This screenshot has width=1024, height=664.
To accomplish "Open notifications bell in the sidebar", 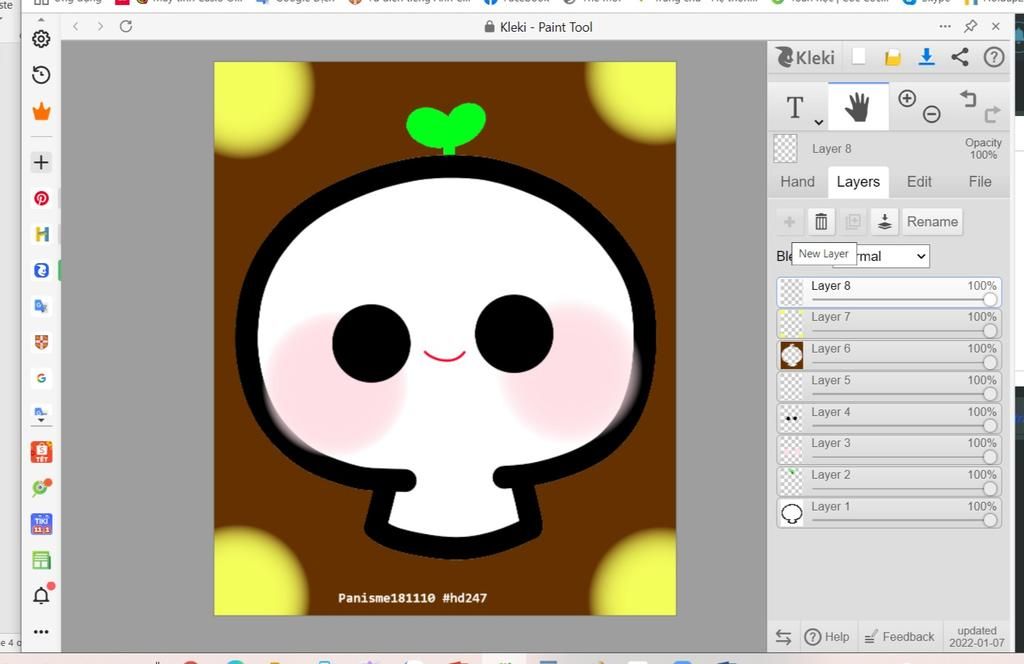I will tap(41, 595).
